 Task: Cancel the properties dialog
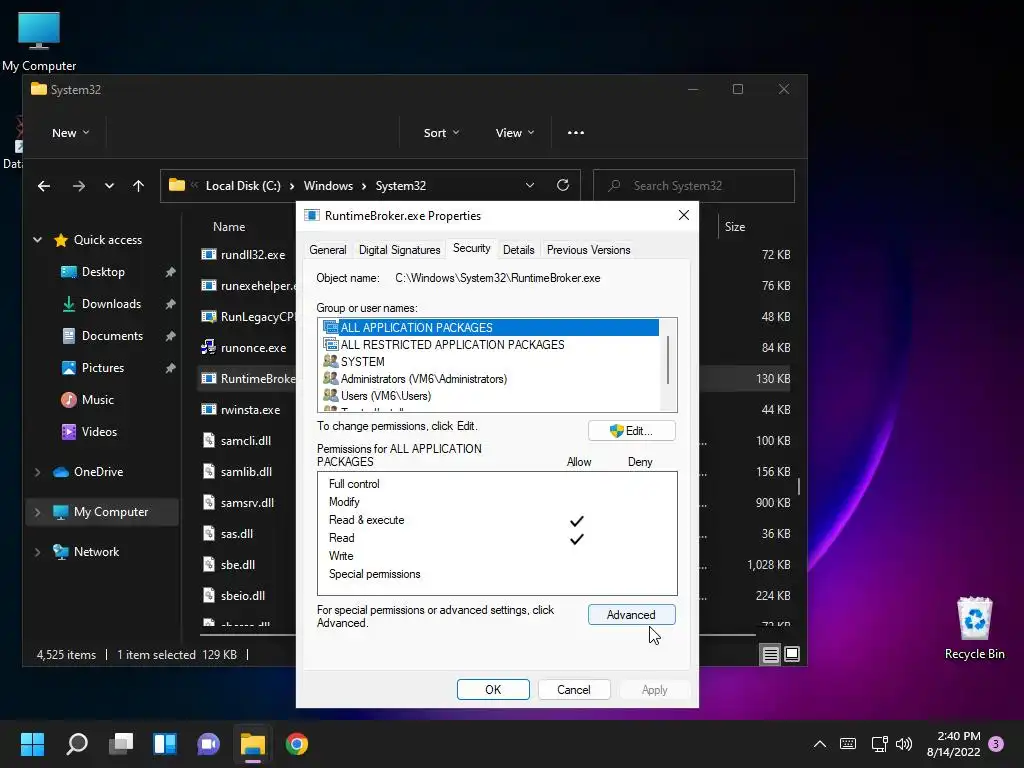pos(573,690)
